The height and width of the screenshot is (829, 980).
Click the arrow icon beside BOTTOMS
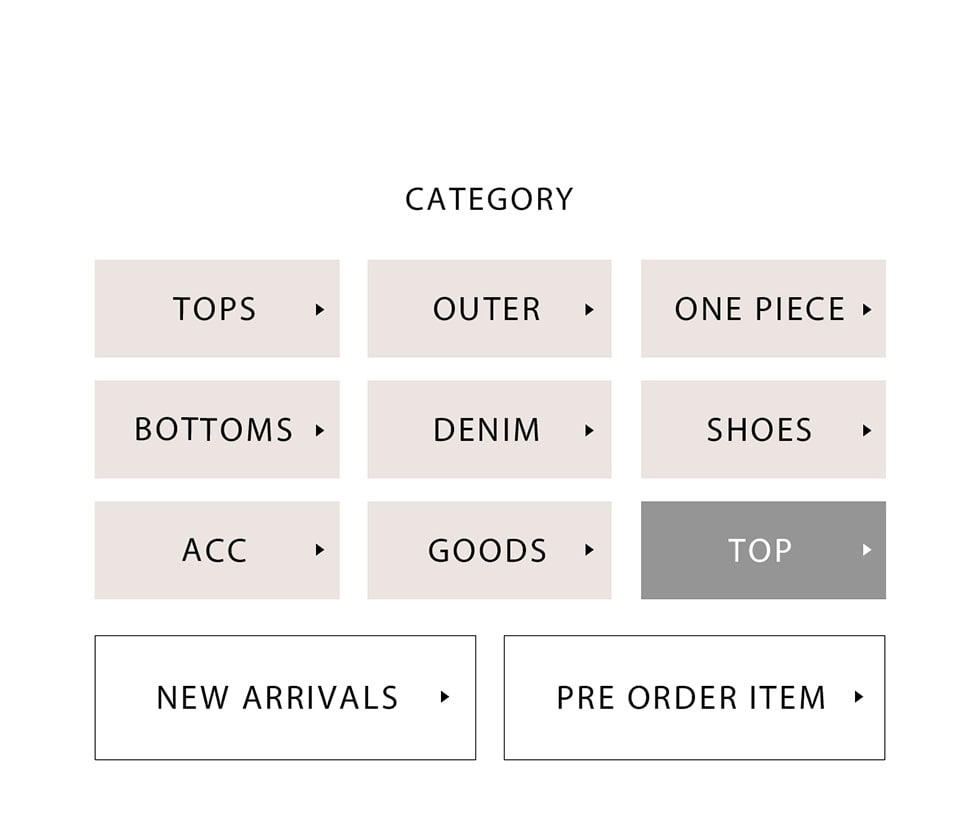tap(320, 431)
